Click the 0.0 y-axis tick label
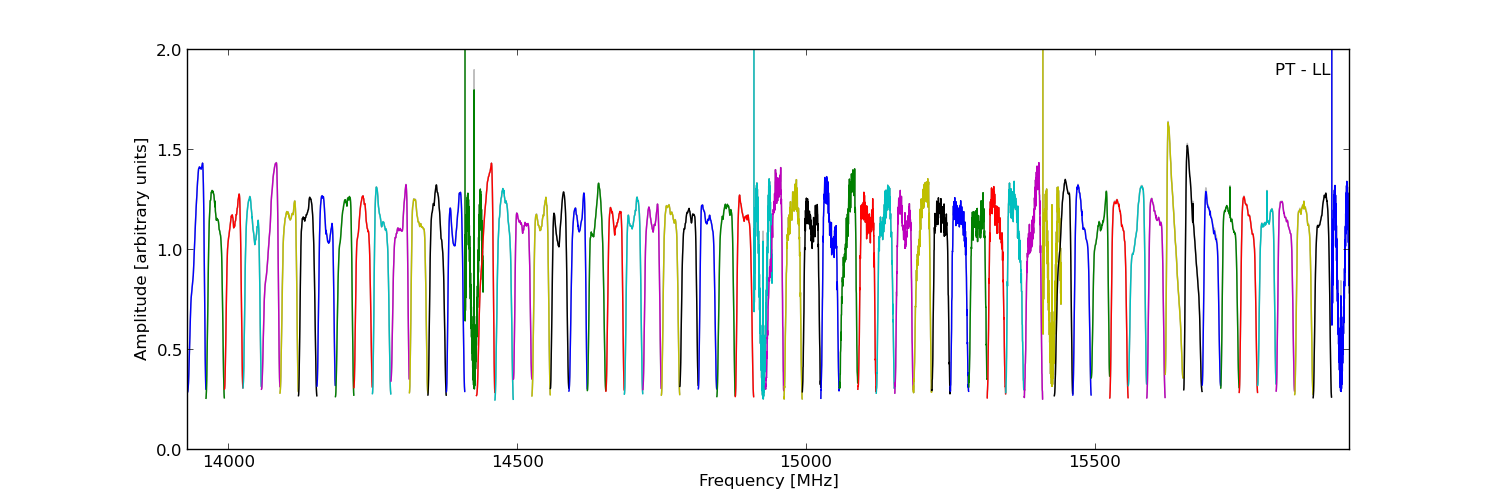Screen dimensions: 1500x500 [169, 449]
